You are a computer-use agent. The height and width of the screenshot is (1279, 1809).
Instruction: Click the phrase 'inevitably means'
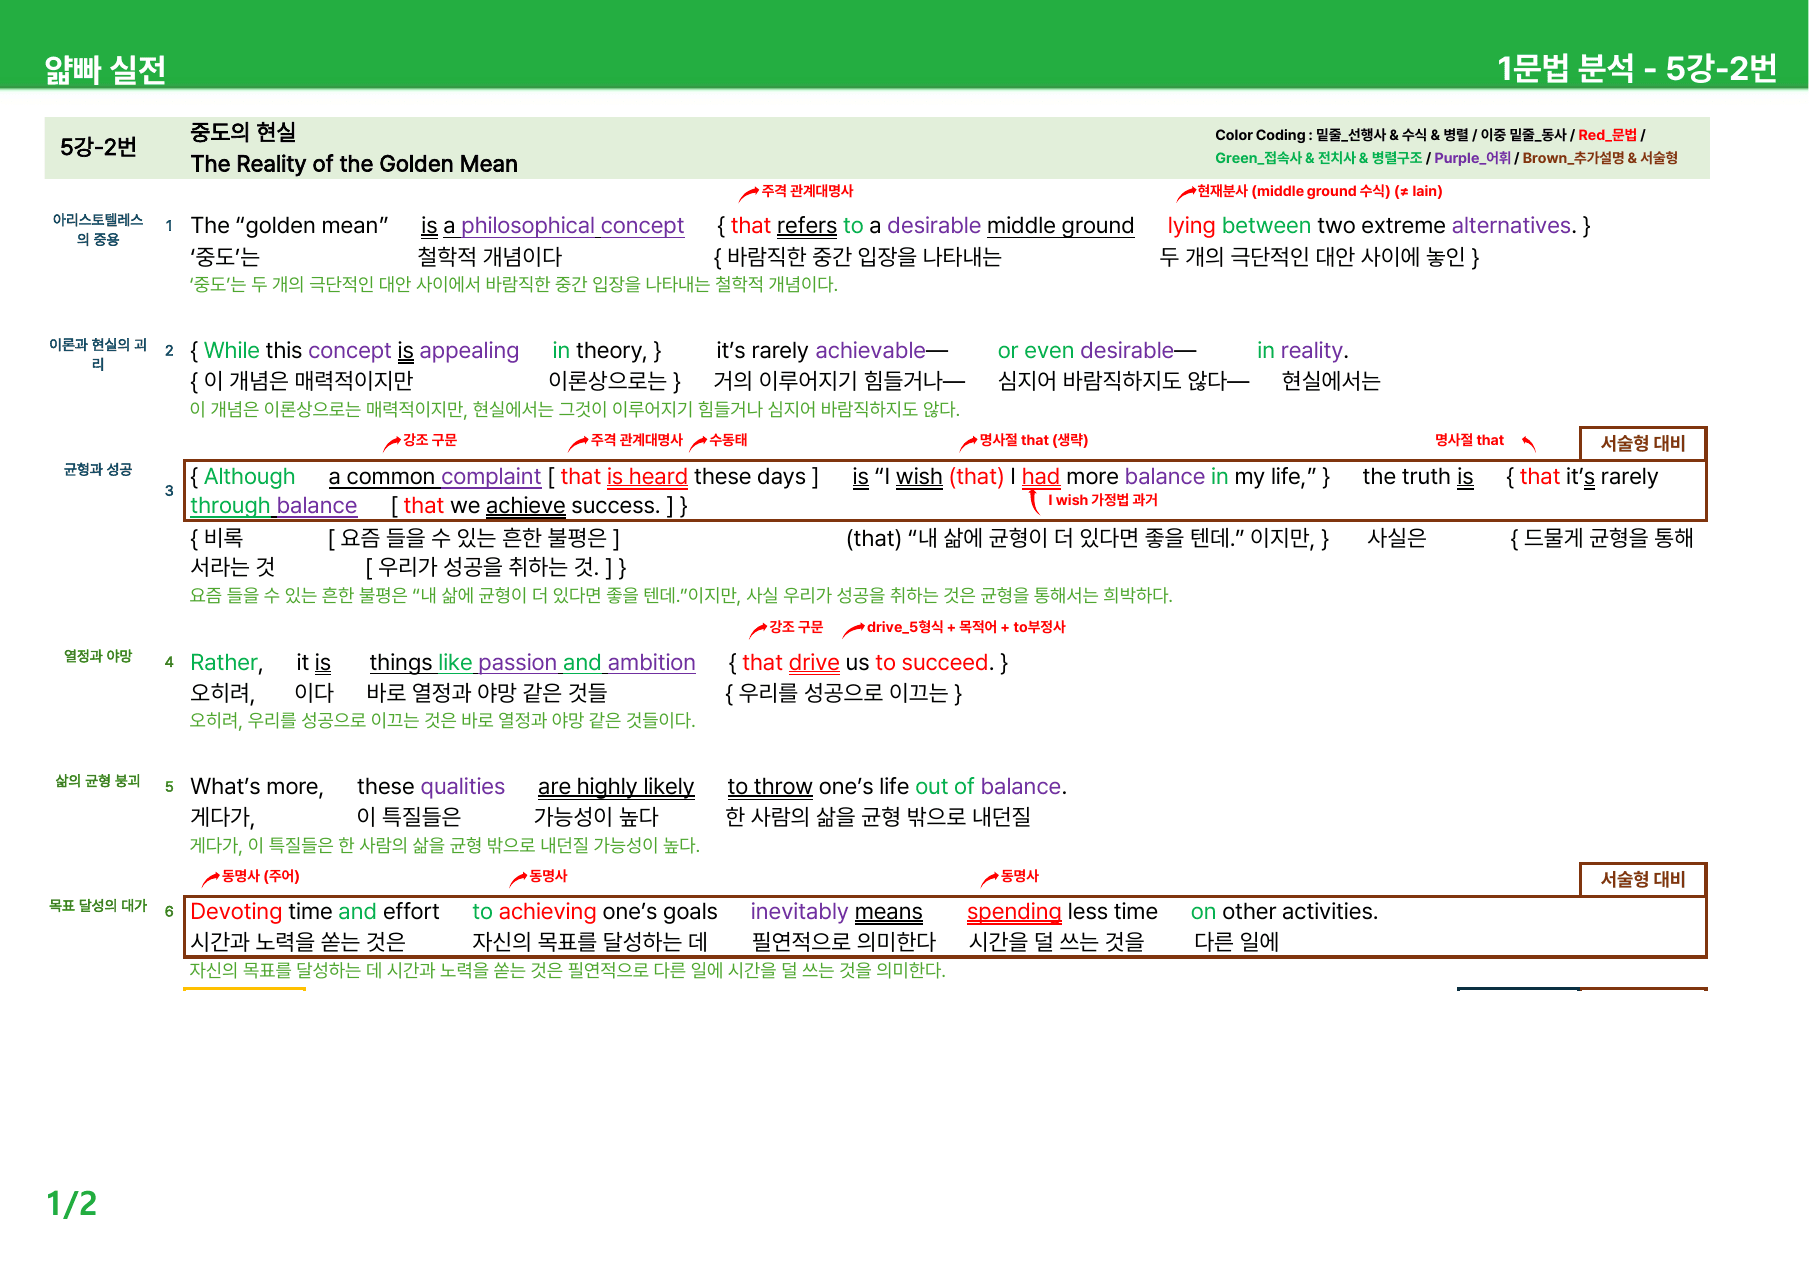tap(837, 912)
